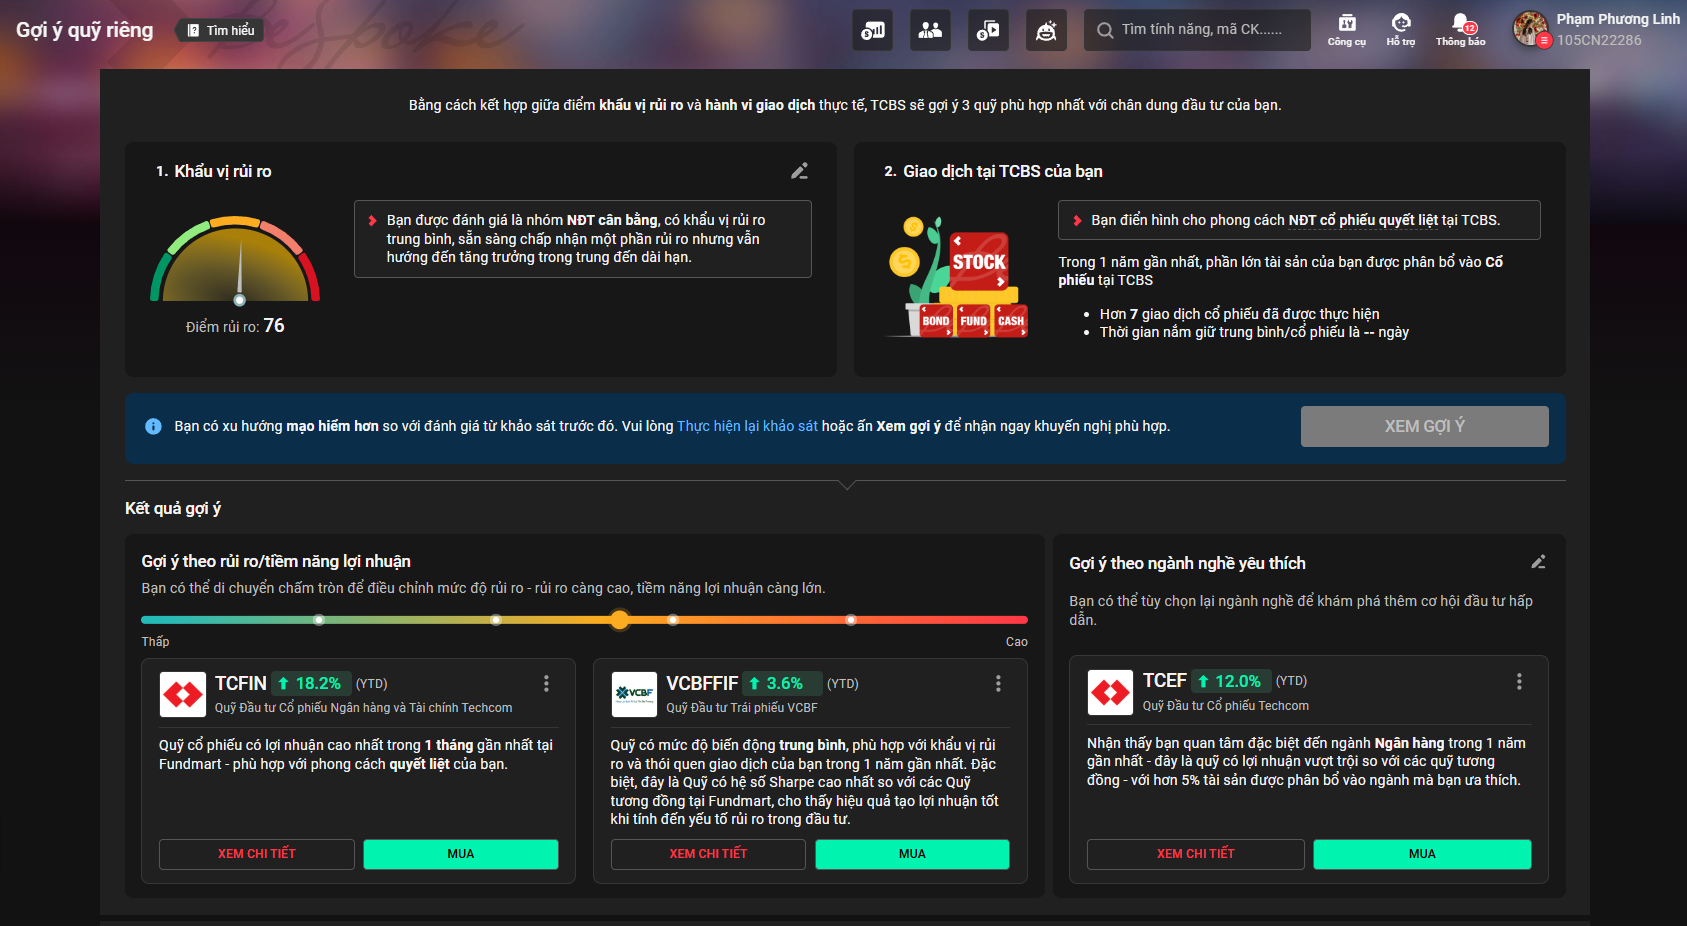The image size is (1687, 926).
Task: Click the search field for features or stock codes
Action: pyautogui.click(x=1197, y=30)
